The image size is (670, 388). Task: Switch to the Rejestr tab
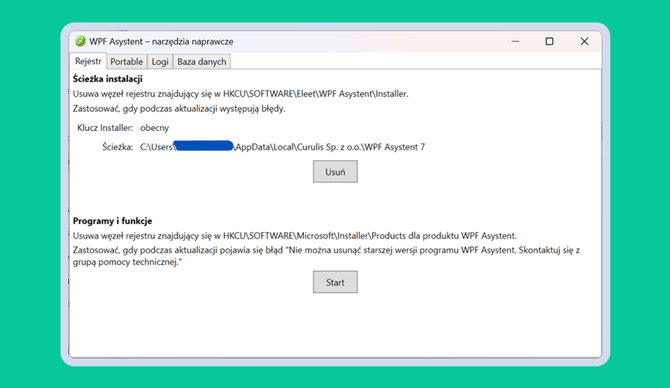(88, 61)
